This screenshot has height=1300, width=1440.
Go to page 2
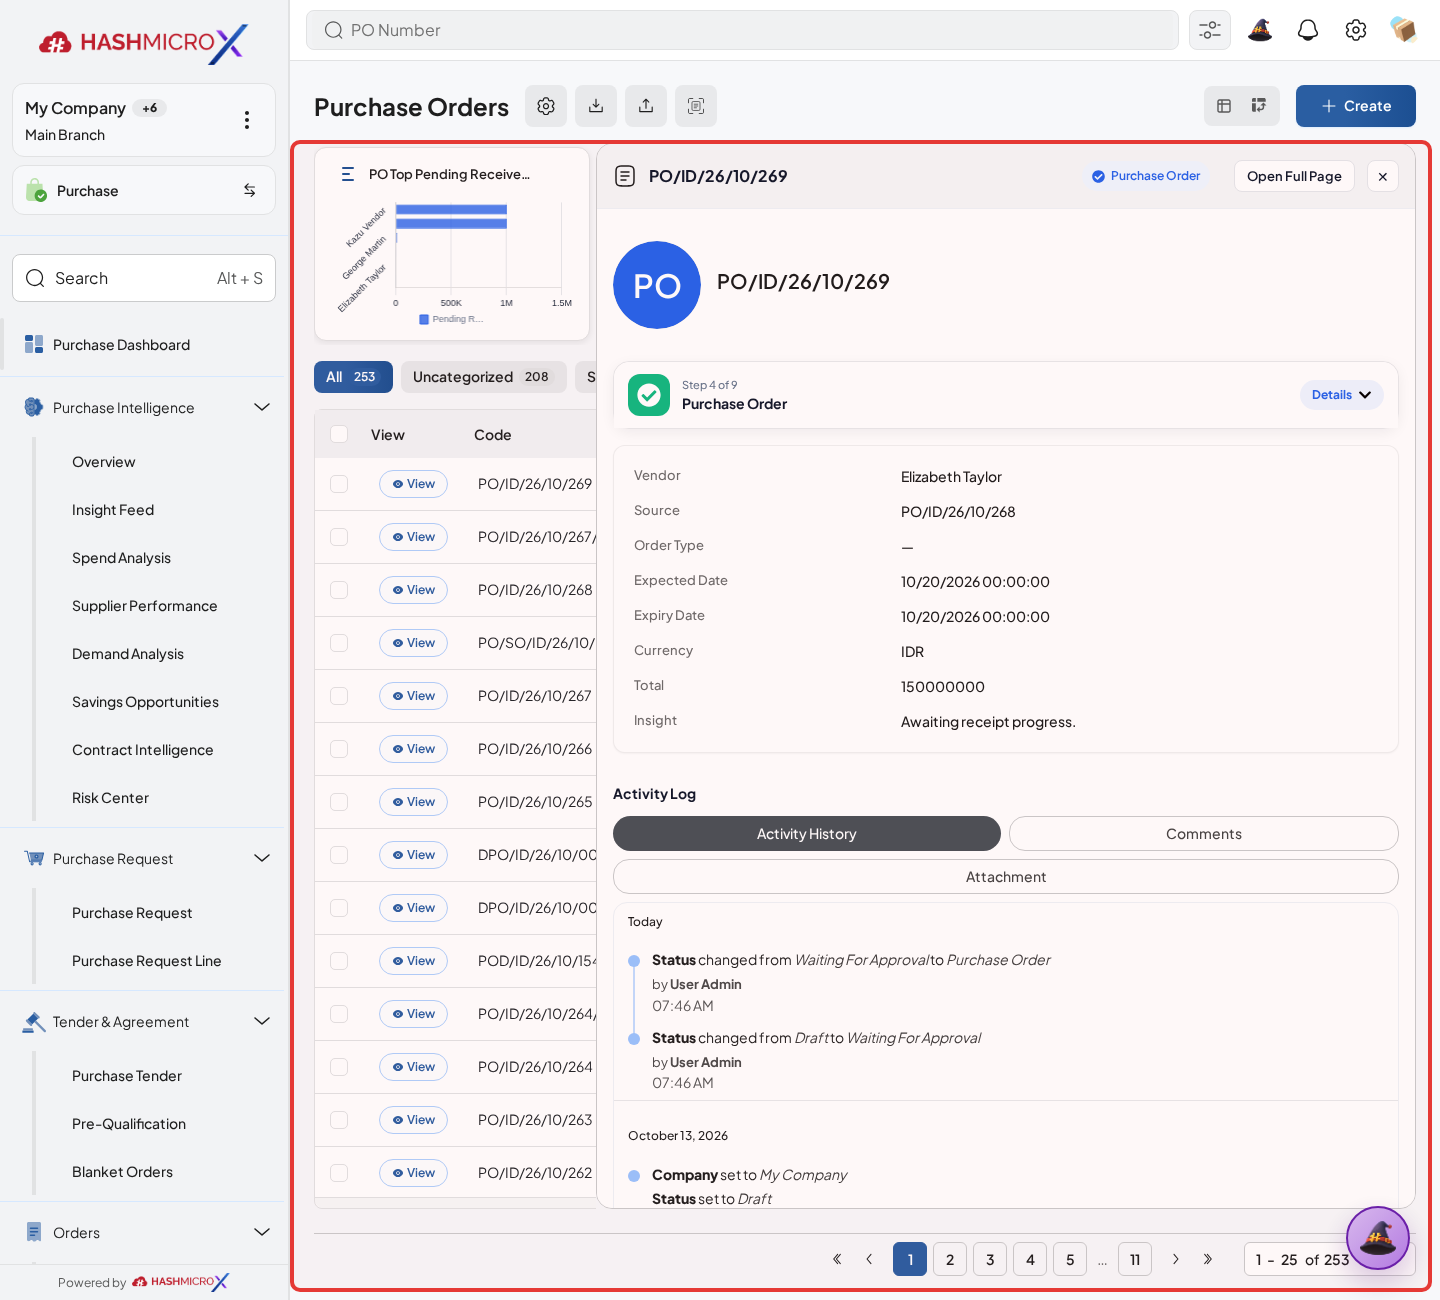[x=950, y=1259]
